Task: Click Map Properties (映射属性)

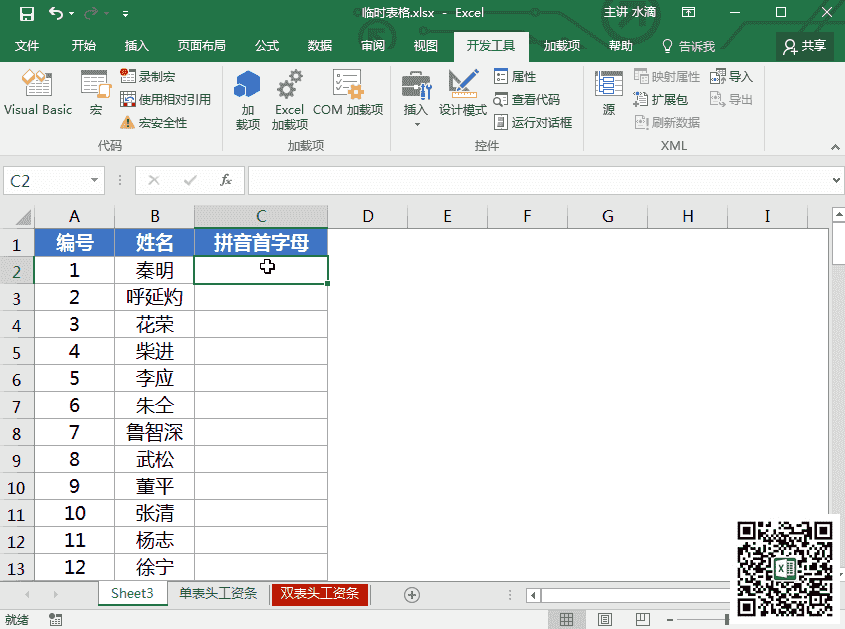Action: (667, 77)
